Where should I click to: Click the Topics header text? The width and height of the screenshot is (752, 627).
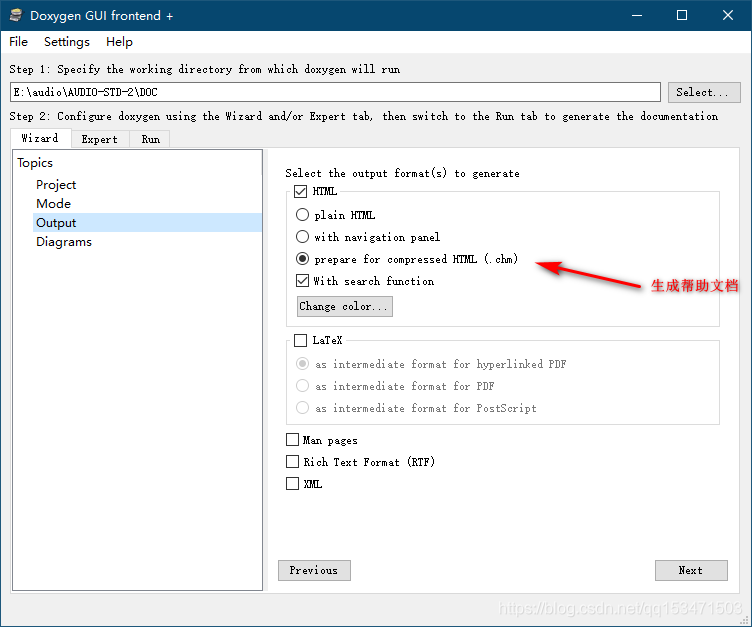pos(35,163)
